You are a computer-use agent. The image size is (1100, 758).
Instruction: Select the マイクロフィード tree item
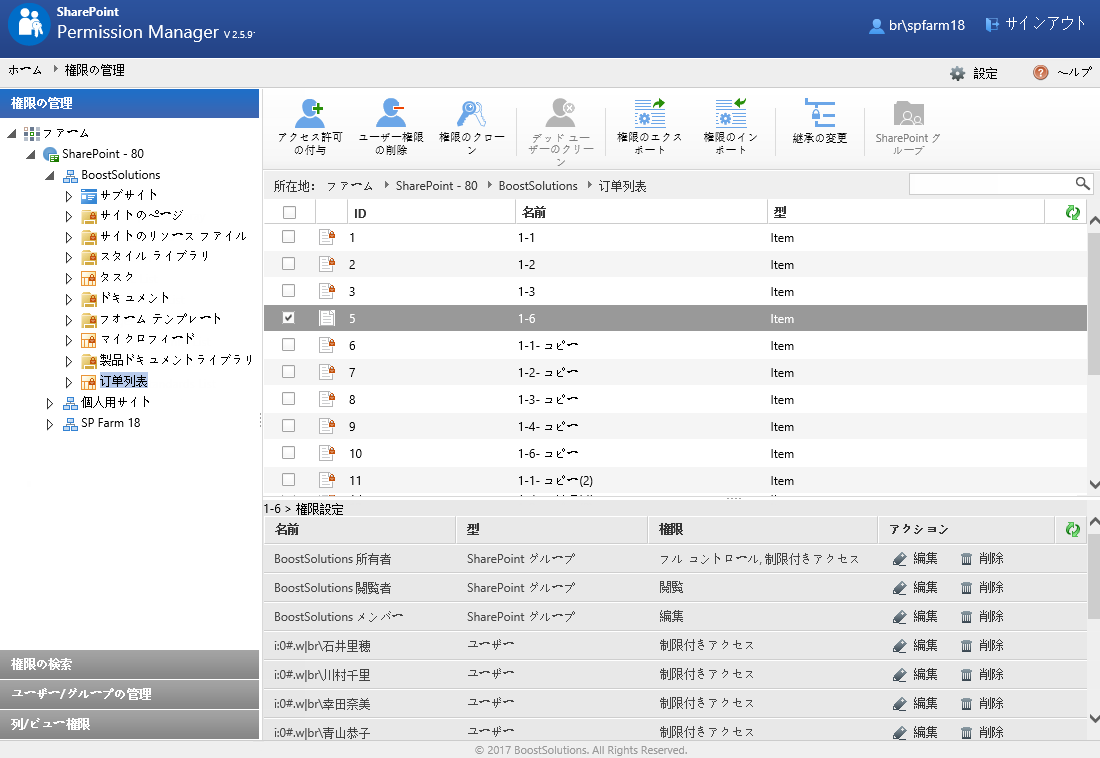point(147,339)
